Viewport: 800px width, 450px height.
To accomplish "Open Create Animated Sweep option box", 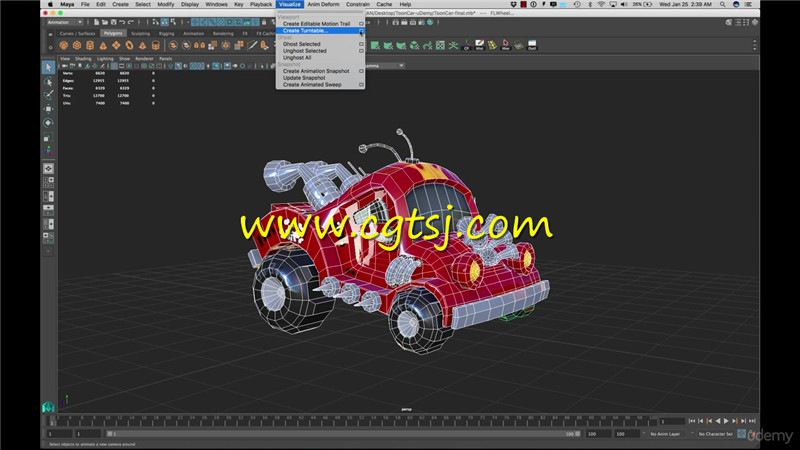I will (x=361, y=85).
